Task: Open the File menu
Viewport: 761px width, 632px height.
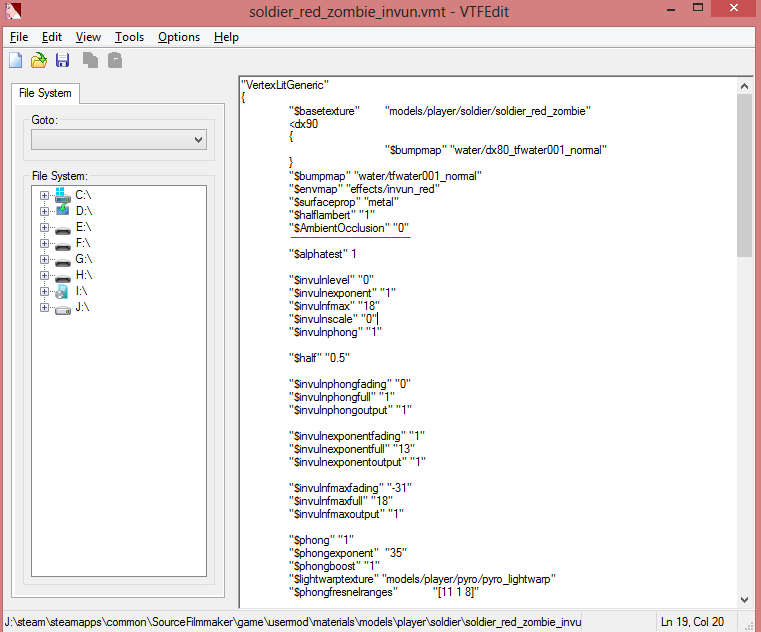Action: tap(19, 37)
